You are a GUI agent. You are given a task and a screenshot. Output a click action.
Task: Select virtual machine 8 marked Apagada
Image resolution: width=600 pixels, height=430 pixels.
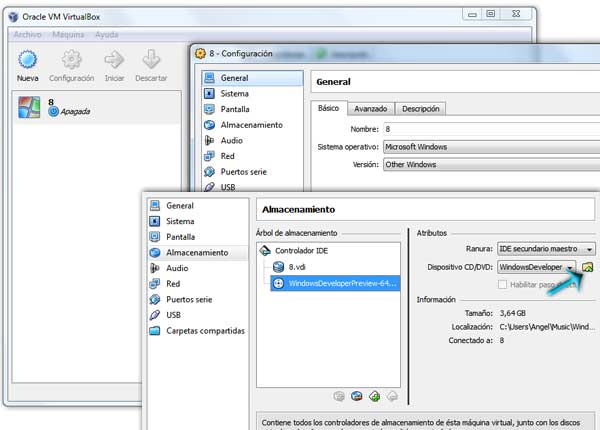(96, 108)
